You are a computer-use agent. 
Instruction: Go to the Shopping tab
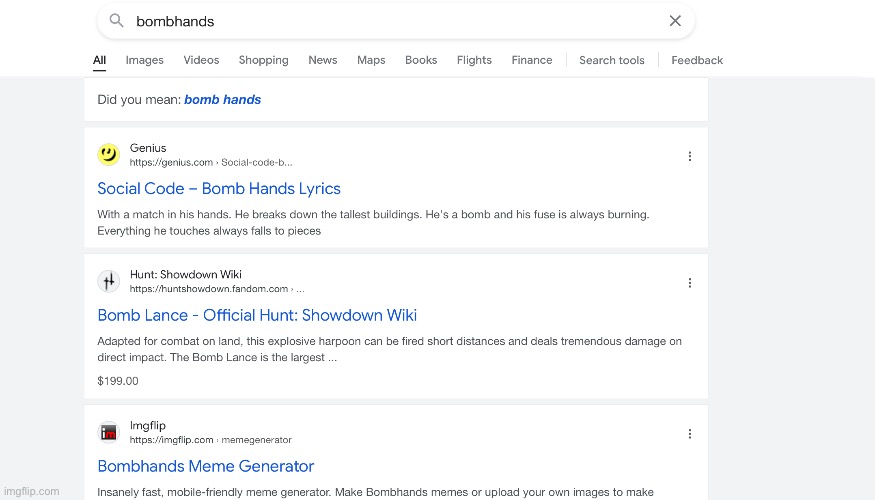pyautogui.click(x=263, y=60)
